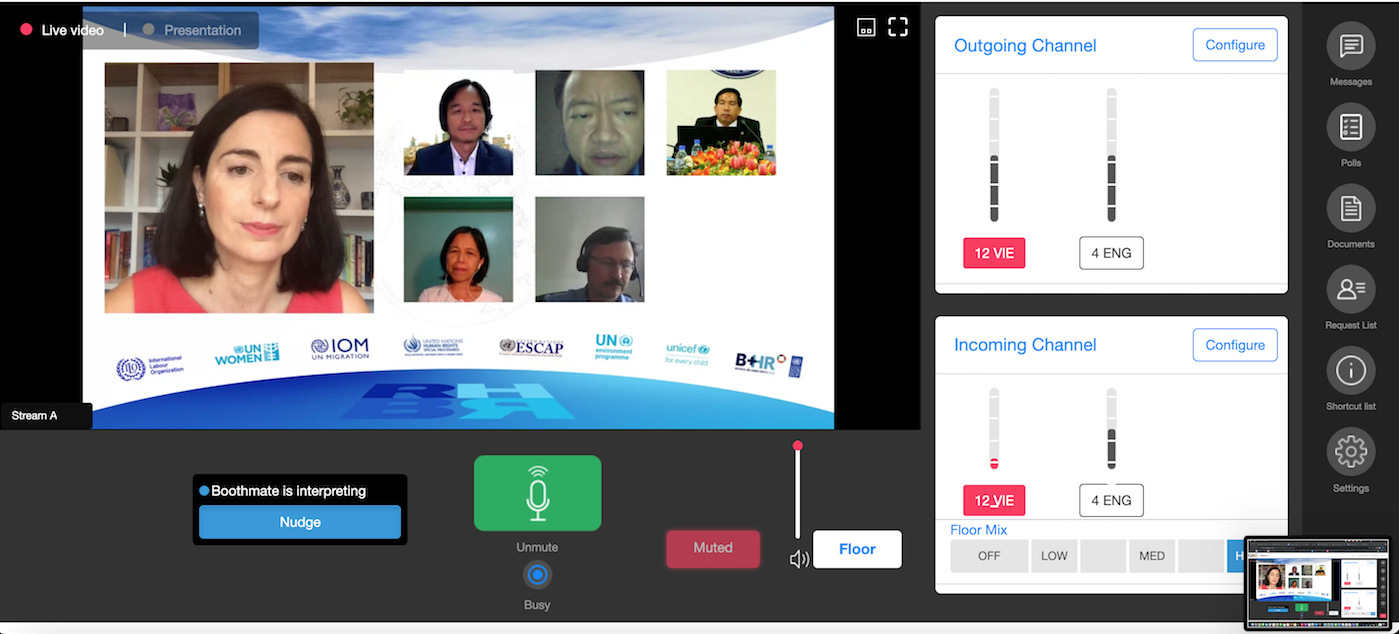Switch to the Presentation tab

click(202, 30)
